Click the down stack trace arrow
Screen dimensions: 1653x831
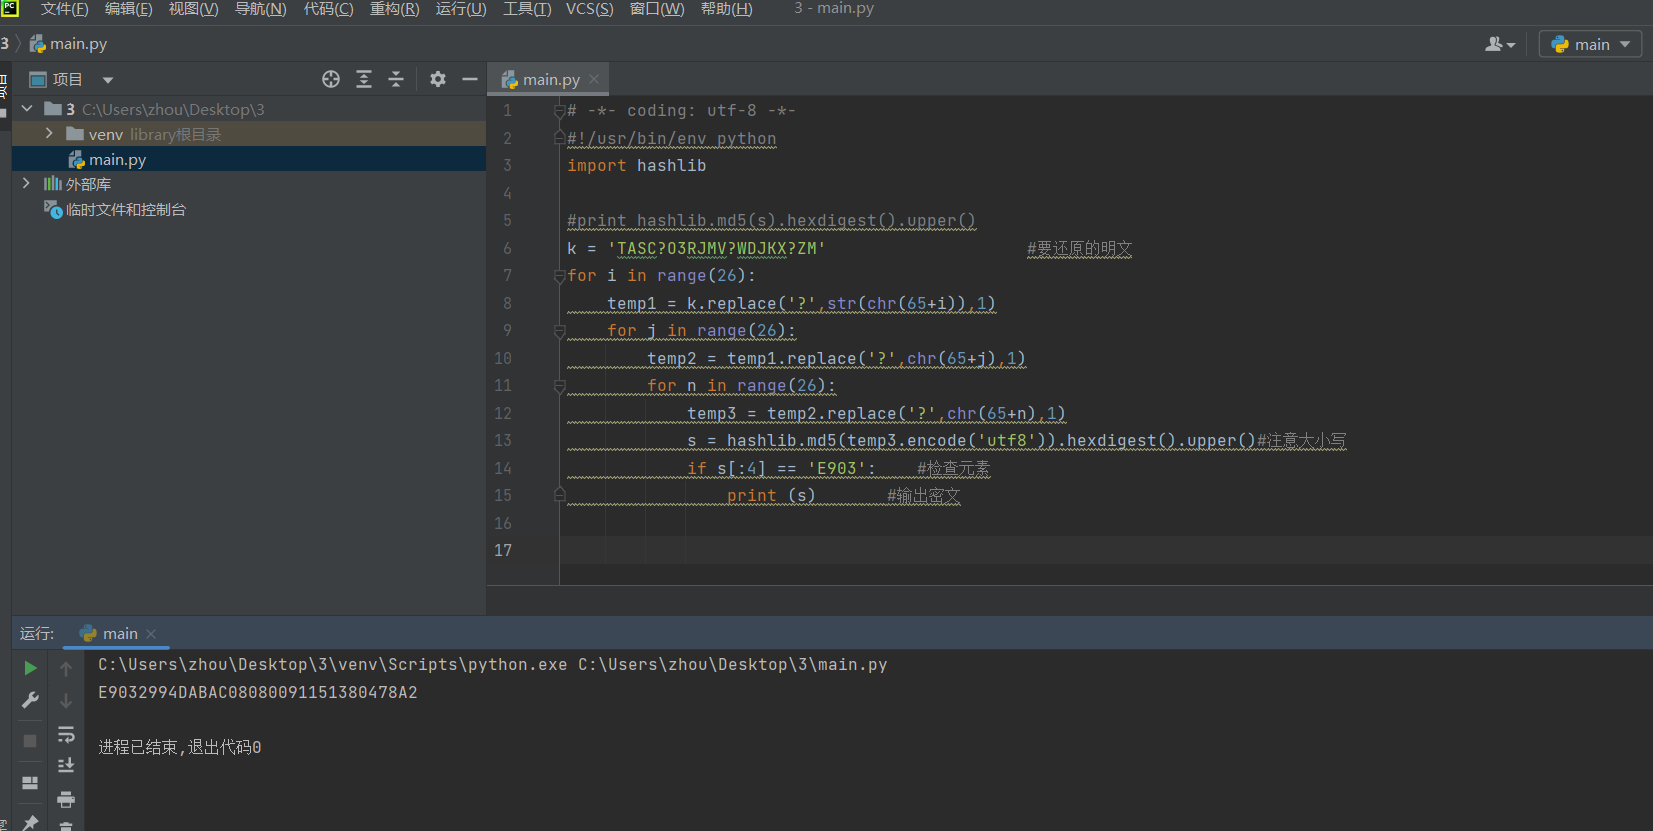(x=66, y=700)
